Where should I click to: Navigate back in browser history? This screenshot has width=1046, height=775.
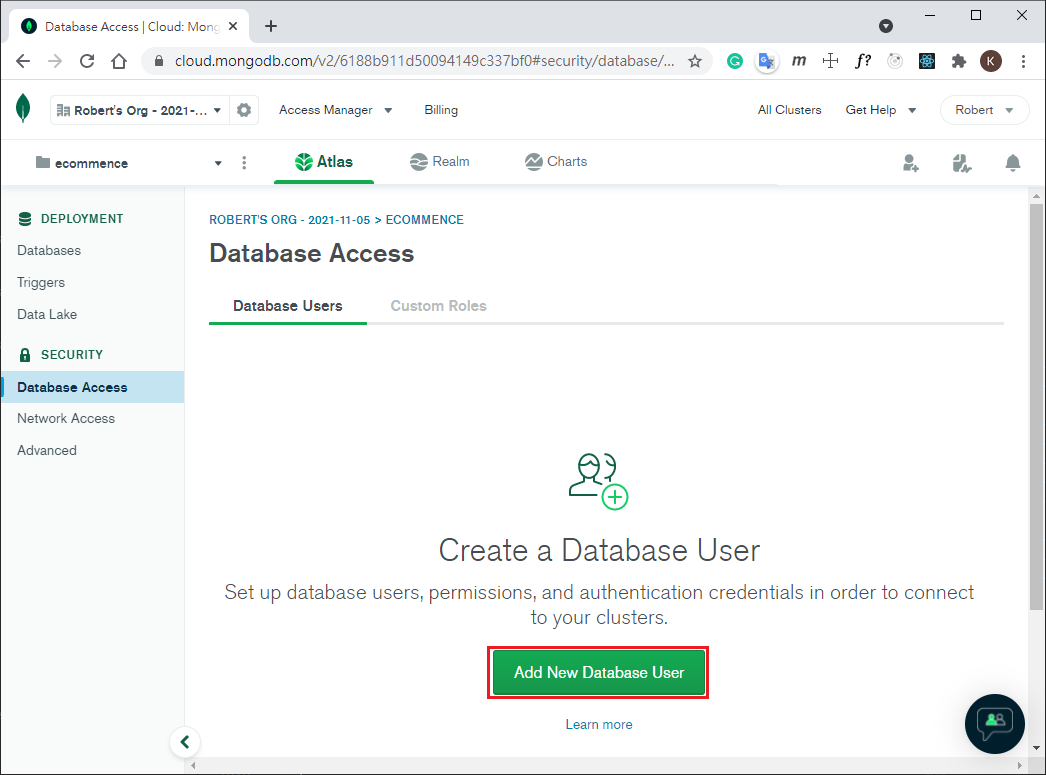(x=23, y=61)
